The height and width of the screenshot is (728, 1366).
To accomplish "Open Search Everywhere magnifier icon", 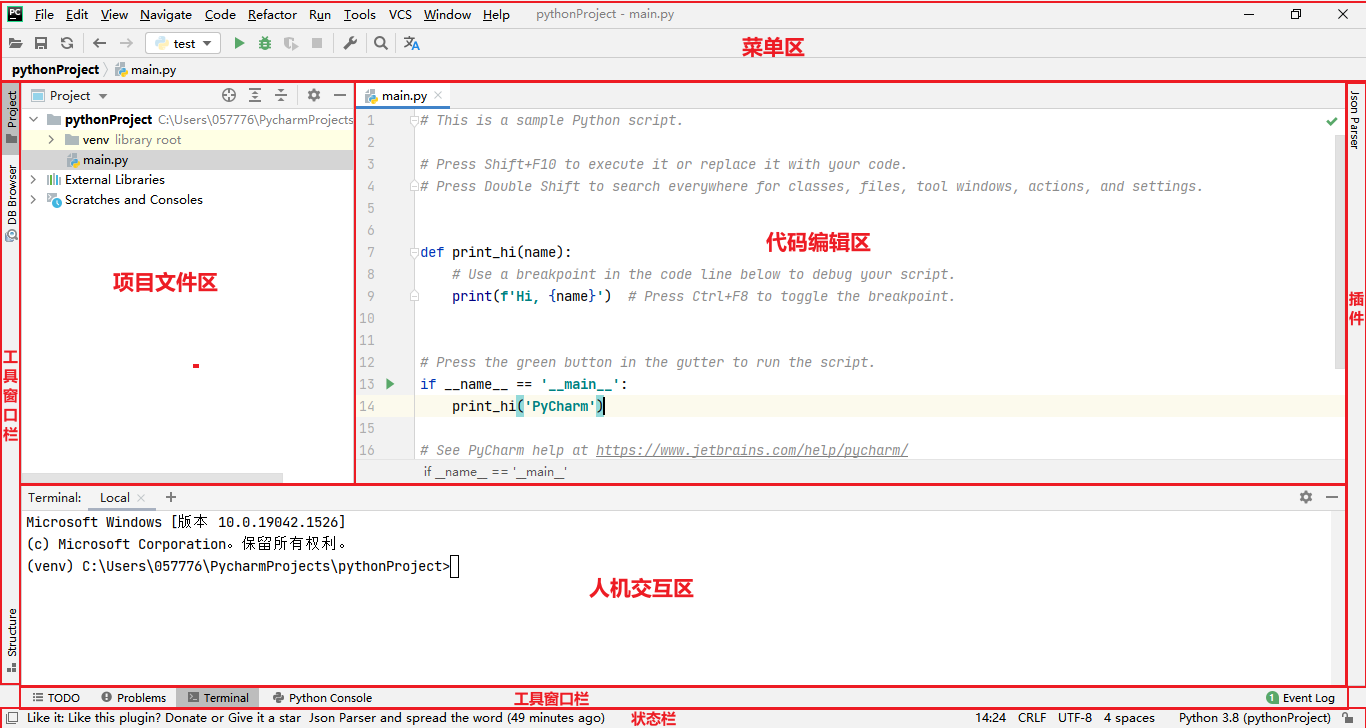I will coord(381,44).
